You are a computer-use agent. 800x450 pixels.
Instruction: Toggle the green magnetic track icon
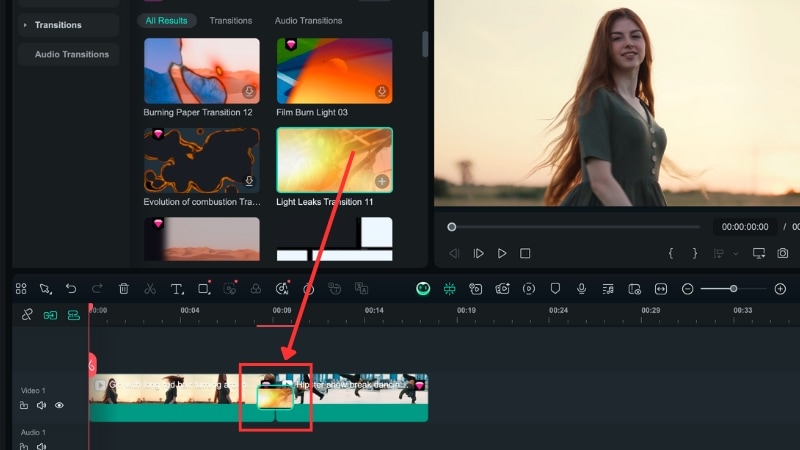[73, 315]
